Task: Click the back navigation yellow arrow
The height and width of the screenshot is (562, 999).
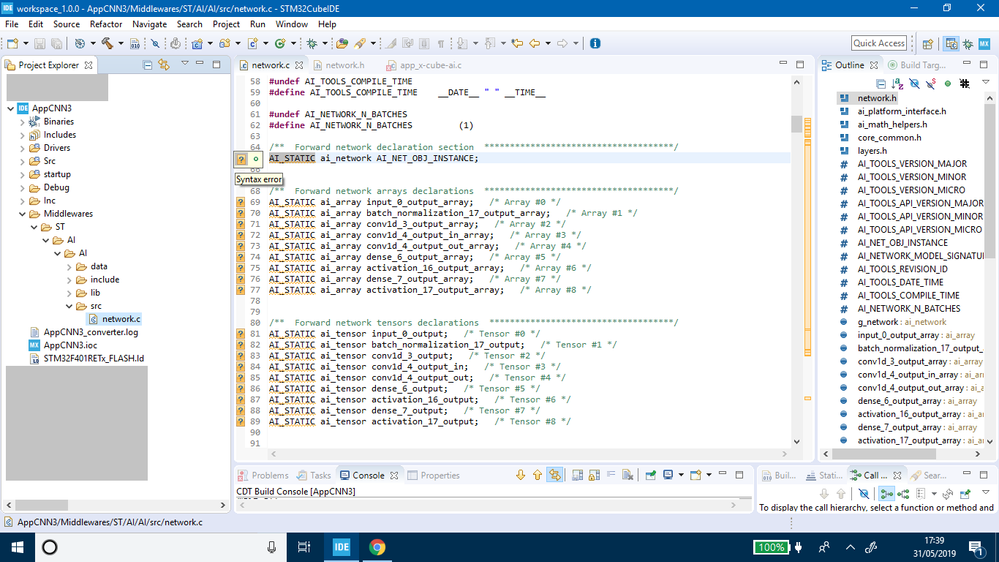Action: (x=534, y=43)
